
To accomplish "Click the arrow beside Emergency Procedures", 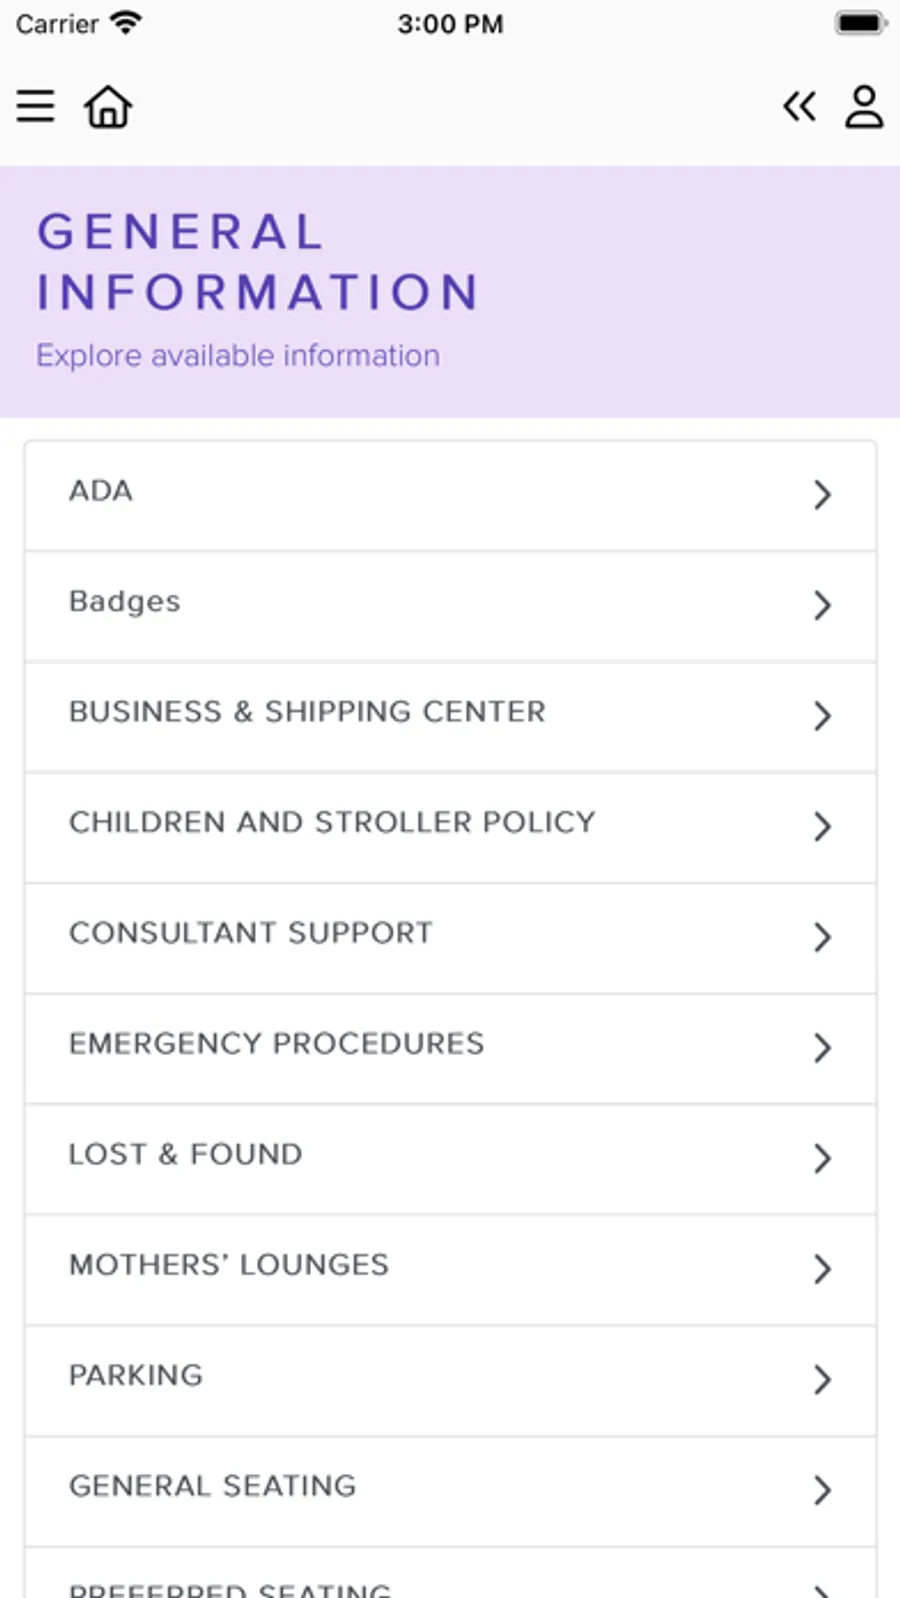I will click(x=822, y=1047).
